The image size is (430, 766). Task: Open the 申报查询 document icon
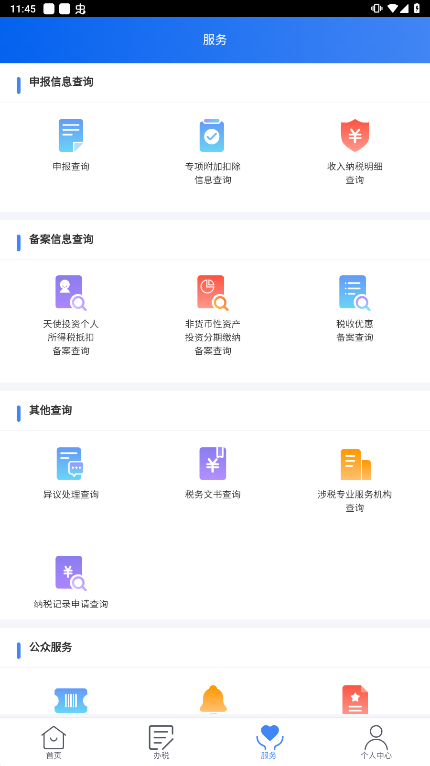click(71, 135)
